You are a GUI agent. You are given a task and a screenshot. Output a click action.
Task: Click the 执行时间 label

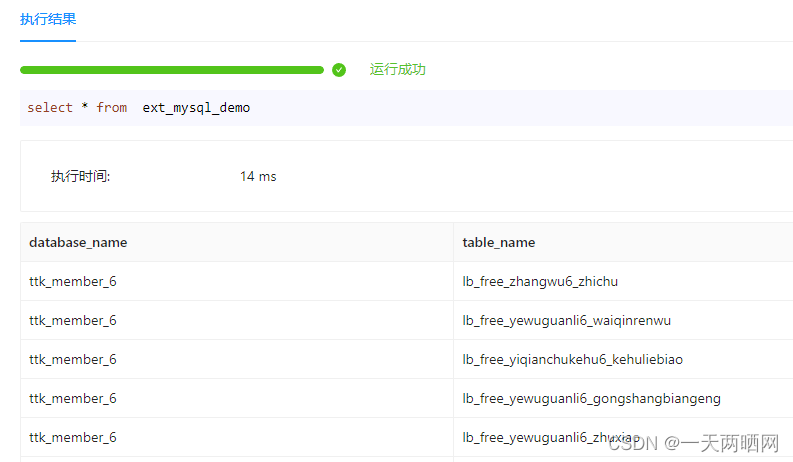80,176
